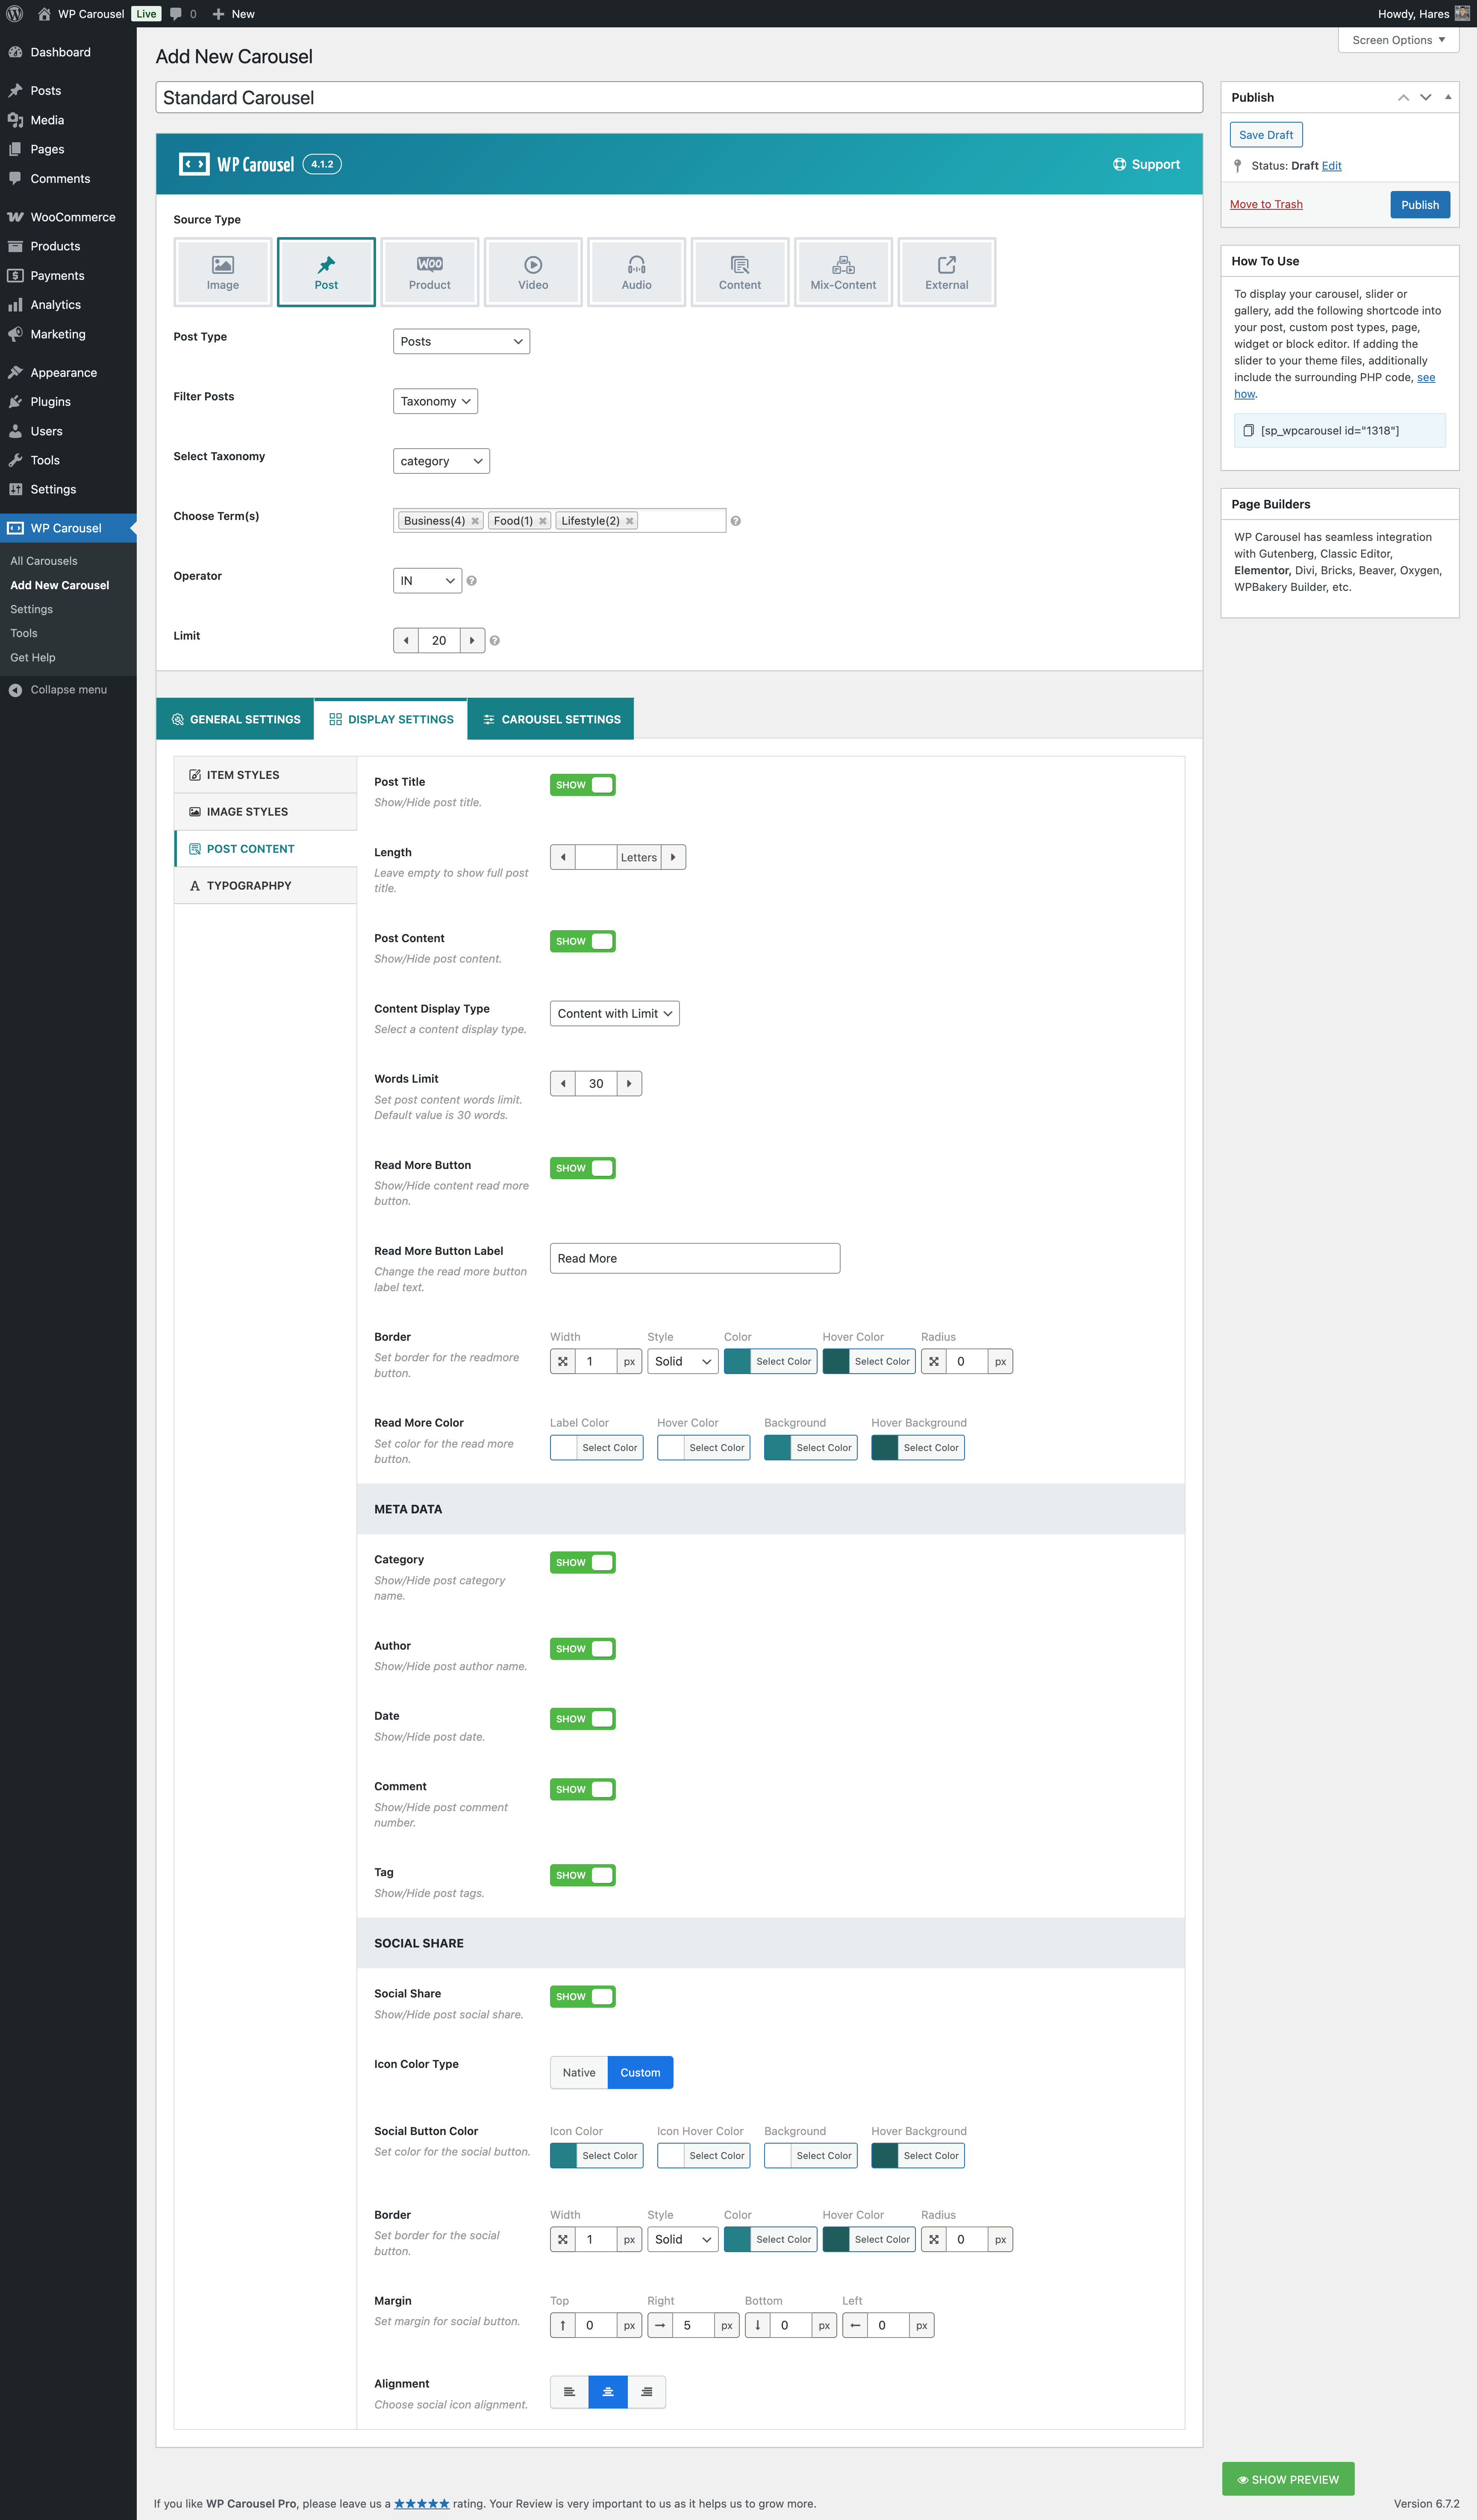Toggle Author show switch
This screenshot has width=1477, height=2520.
coord(583,1649)
